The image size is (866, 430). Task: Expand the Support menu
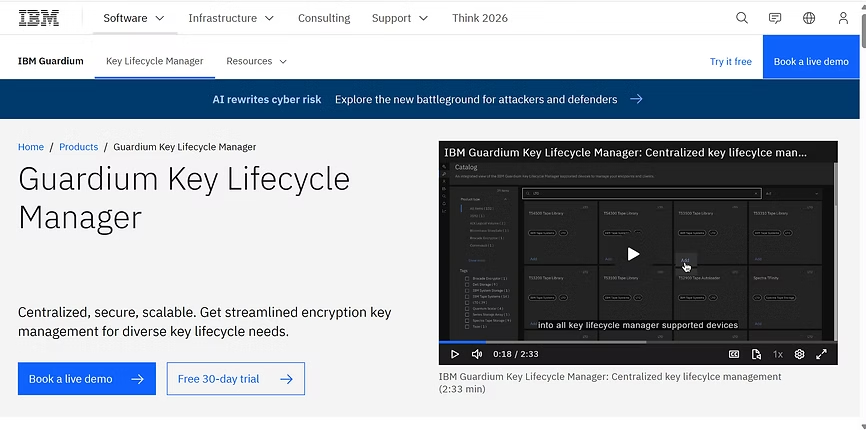[x=400, y=18]
